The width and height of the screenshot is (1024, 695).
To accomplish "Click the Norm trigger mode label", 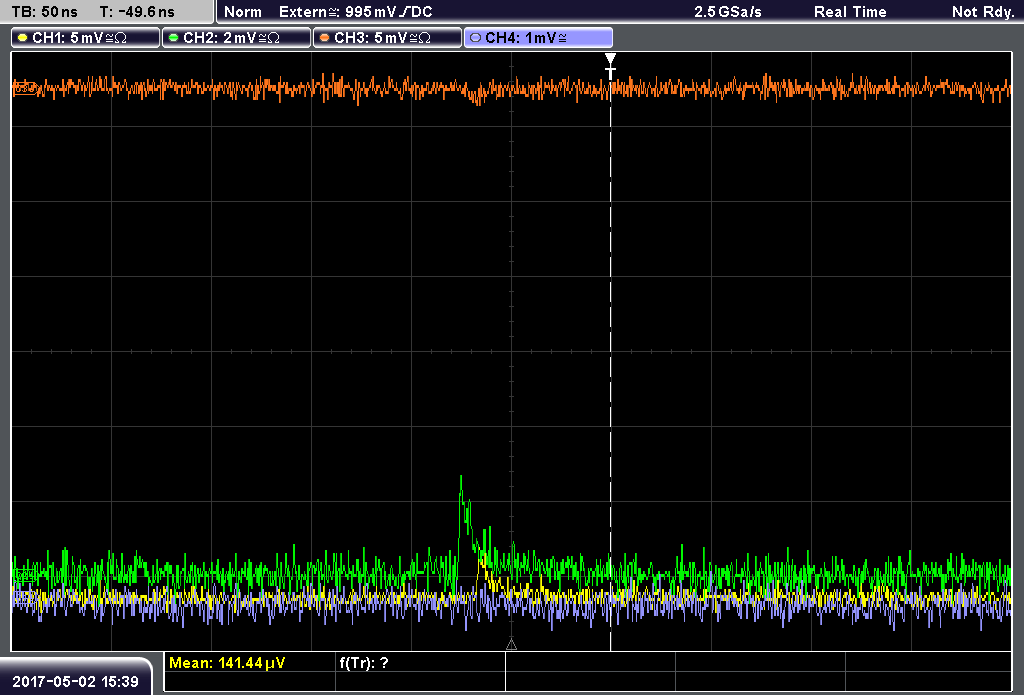I will tap(243, 12).
